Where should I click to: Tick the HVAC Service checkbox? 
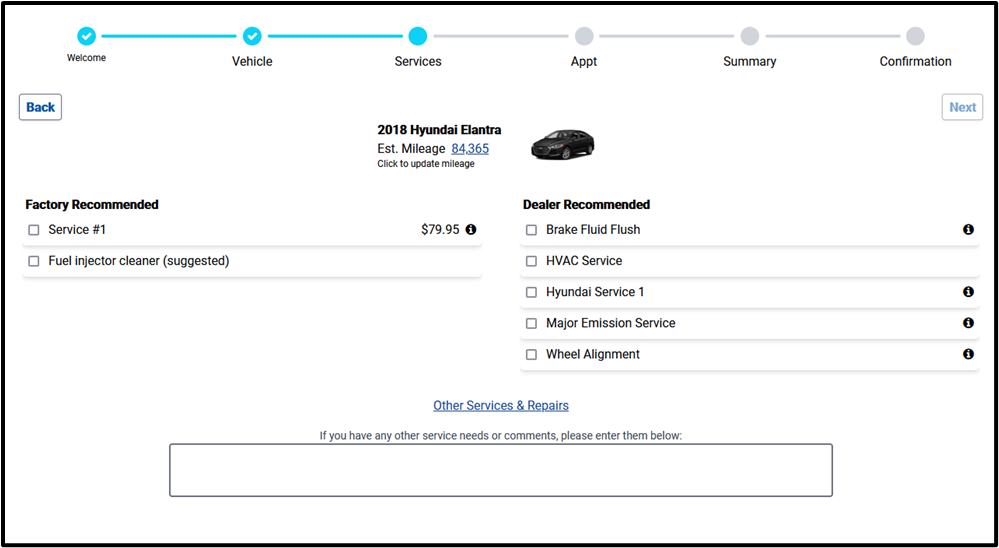532,261
